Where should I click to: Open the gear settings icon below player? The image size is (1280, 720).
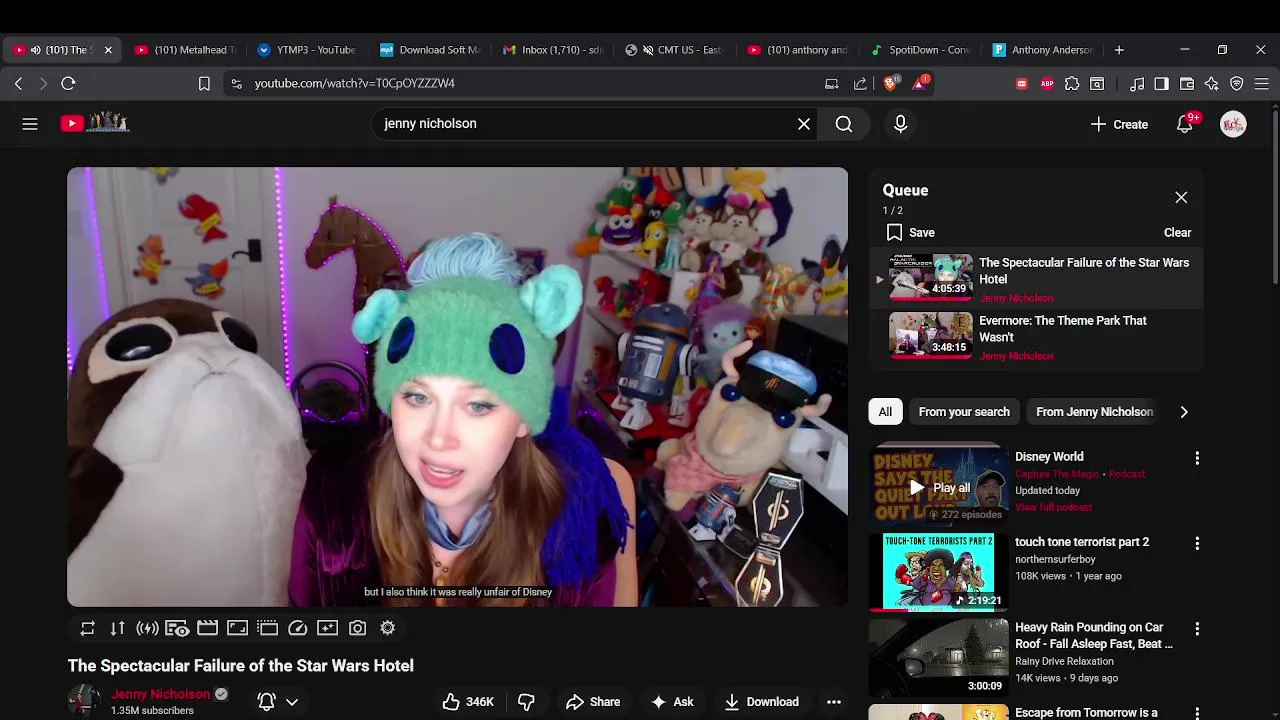387,628
